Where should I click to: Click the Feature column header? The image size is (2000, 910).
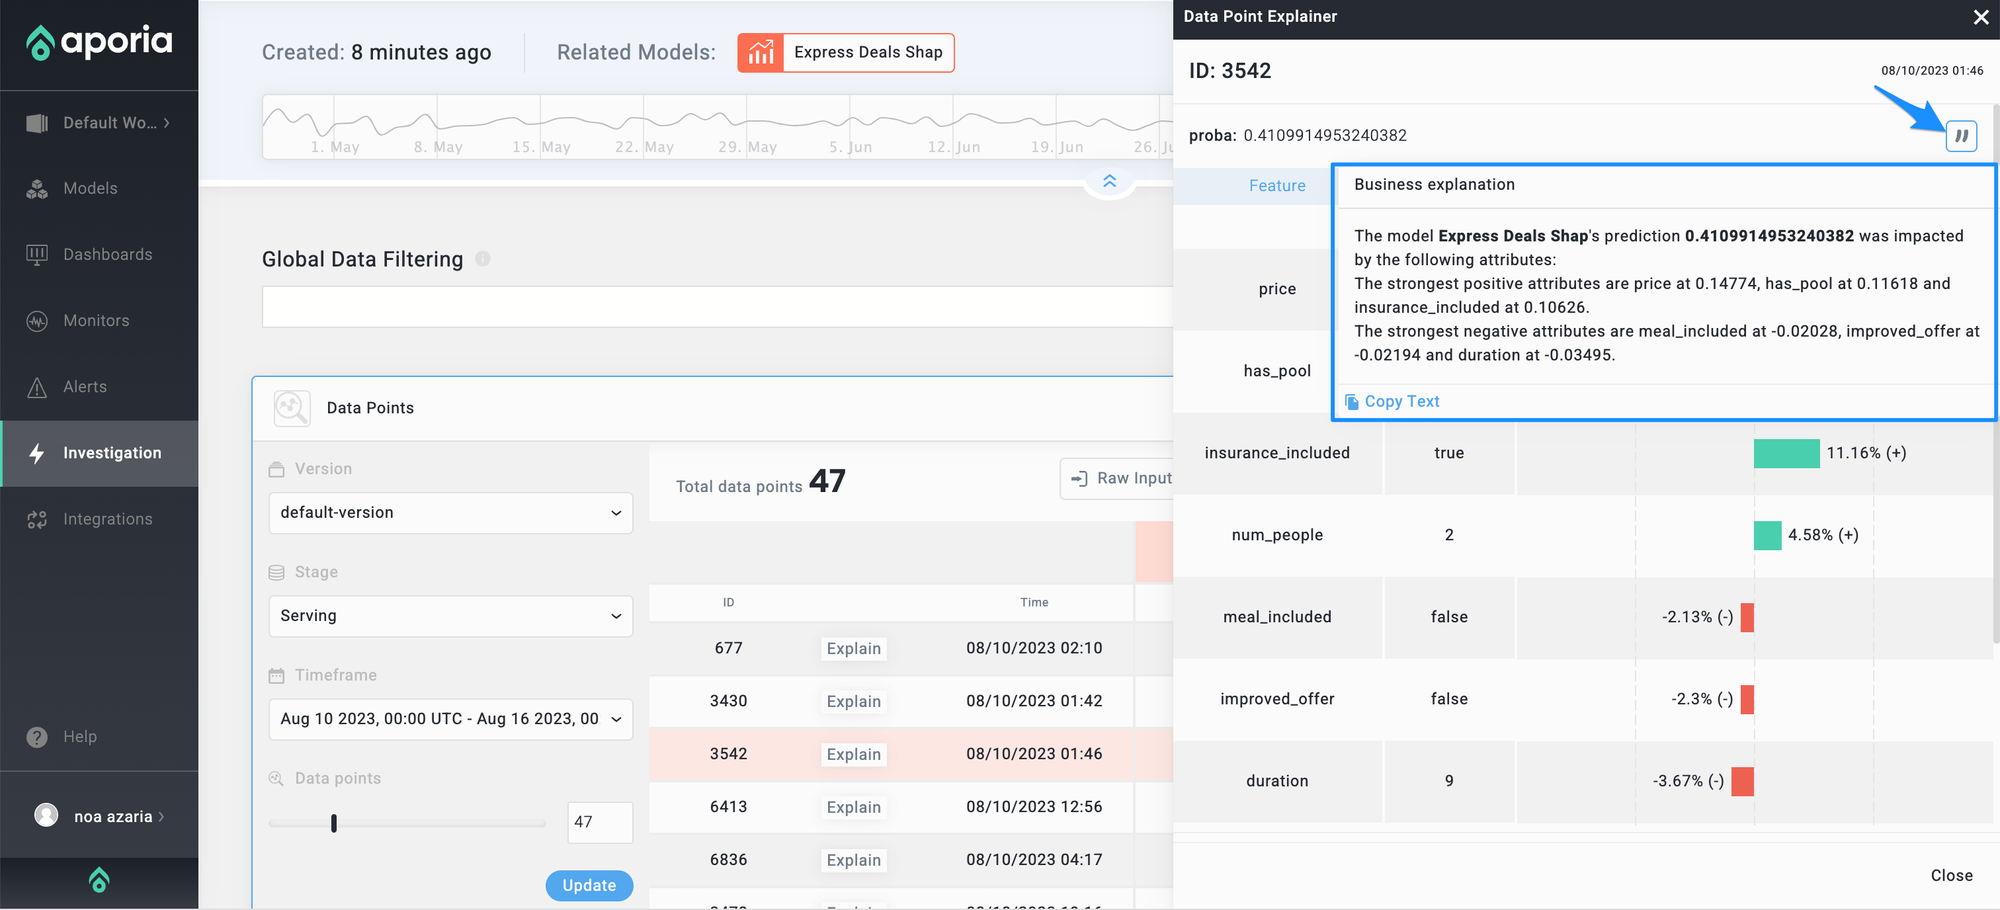1277,186
